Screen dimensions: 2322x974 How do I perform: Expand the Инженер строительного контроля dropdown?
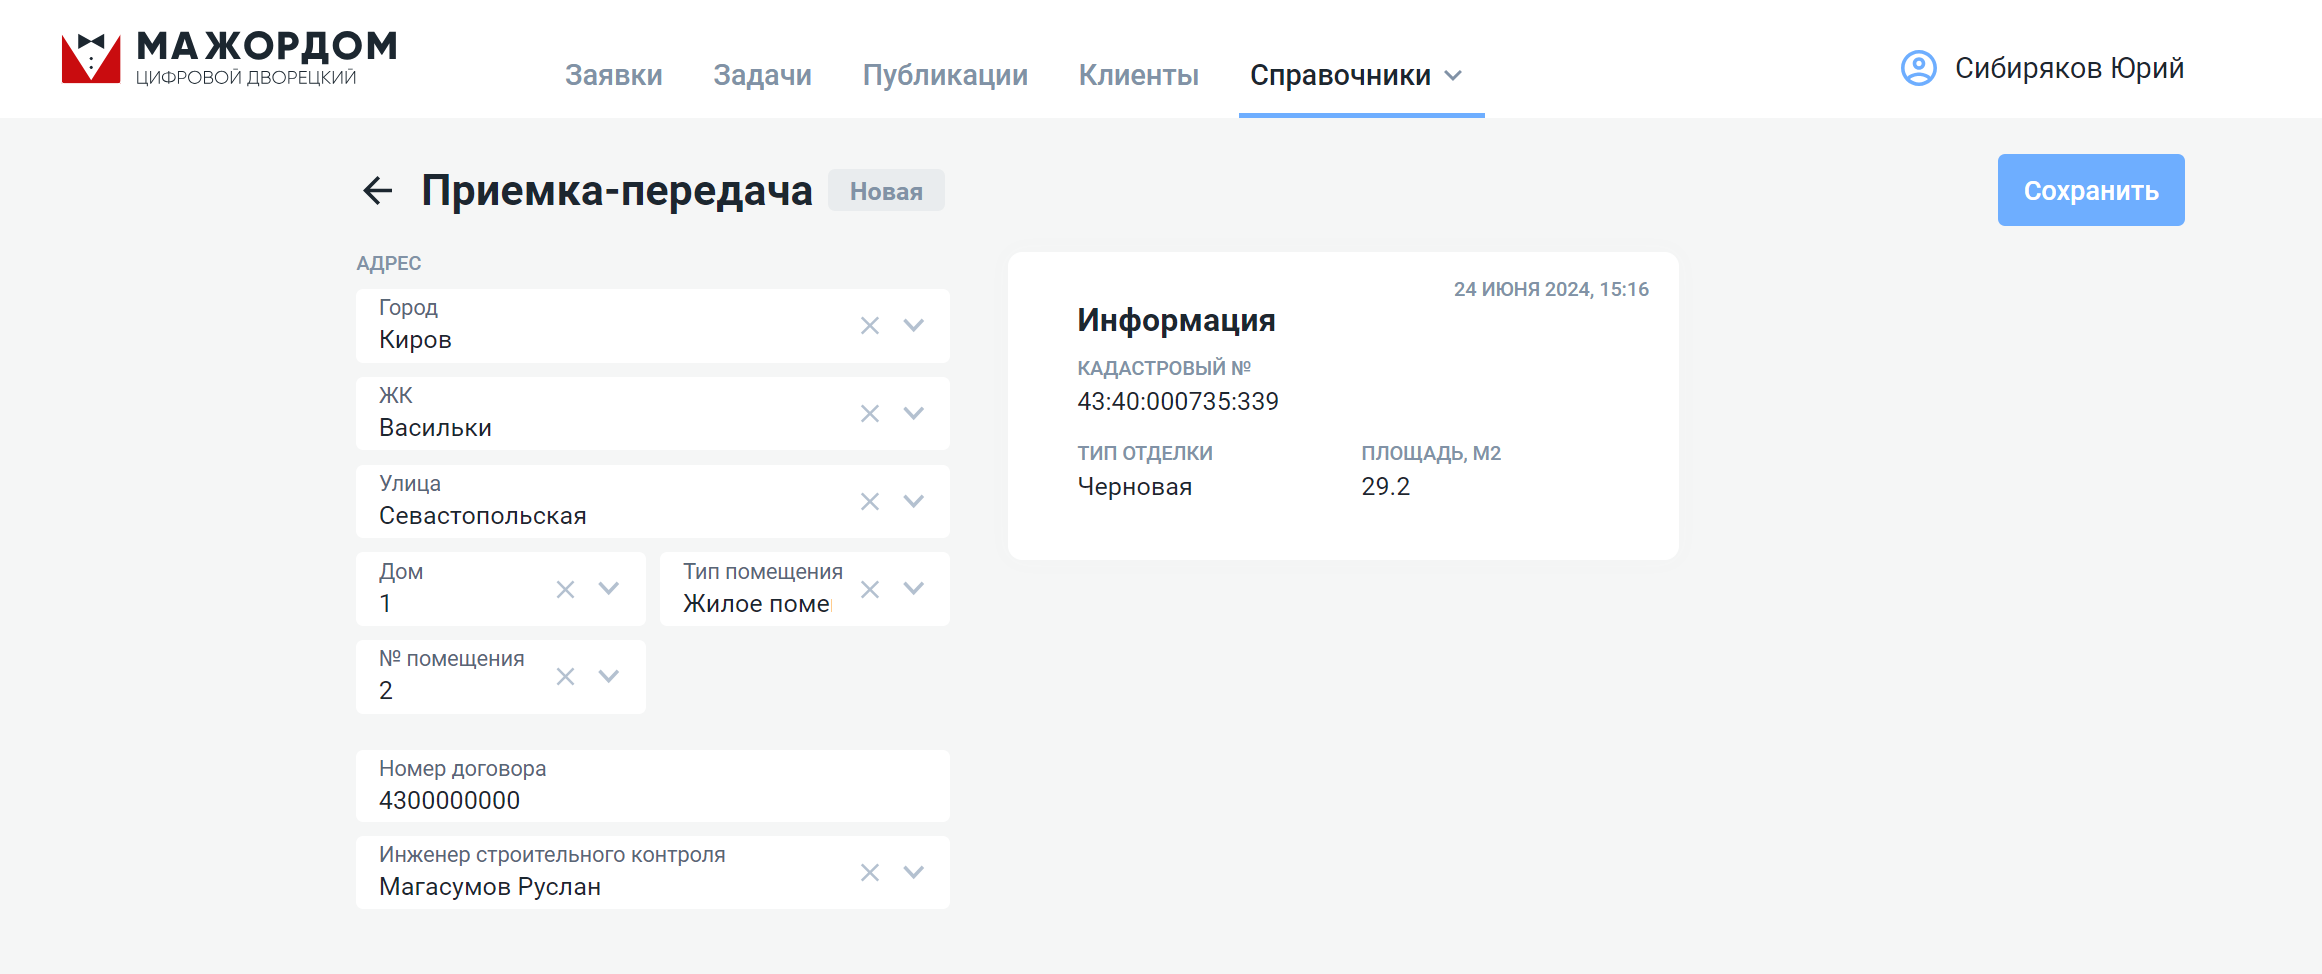[x=913, y=873]
